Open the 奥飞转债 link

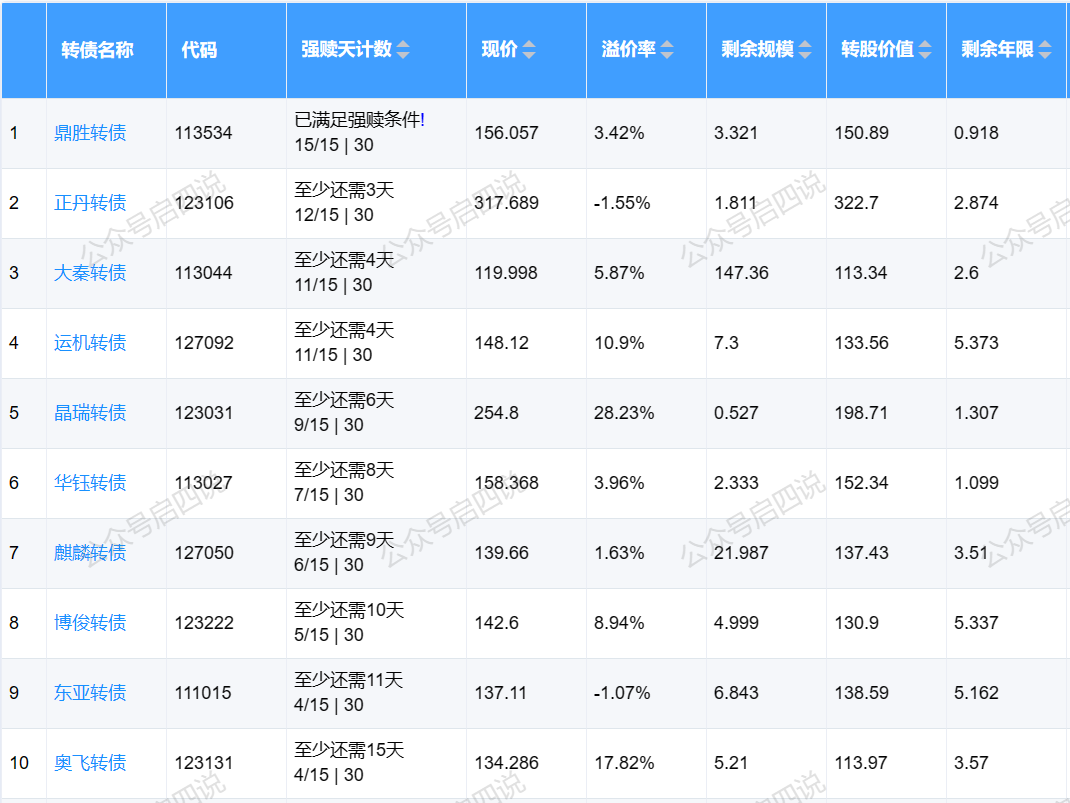coord(90,763)
